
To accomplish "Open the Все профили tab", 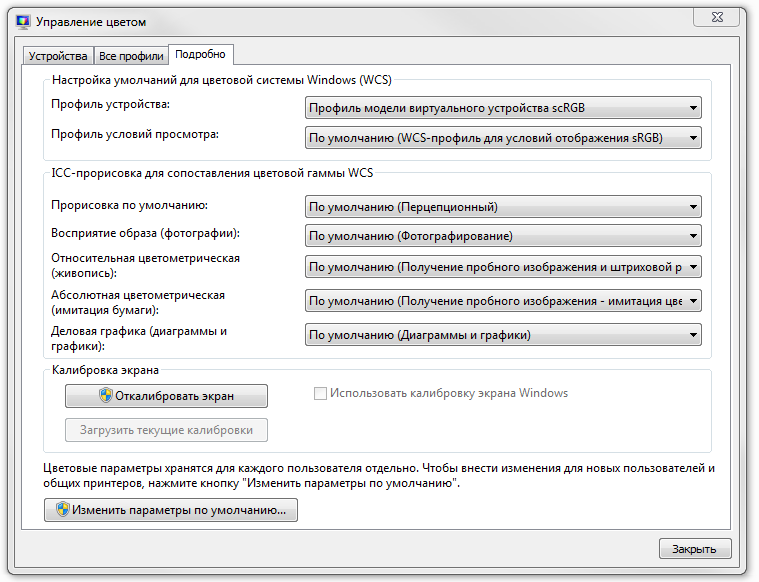I will coord(131,55).
